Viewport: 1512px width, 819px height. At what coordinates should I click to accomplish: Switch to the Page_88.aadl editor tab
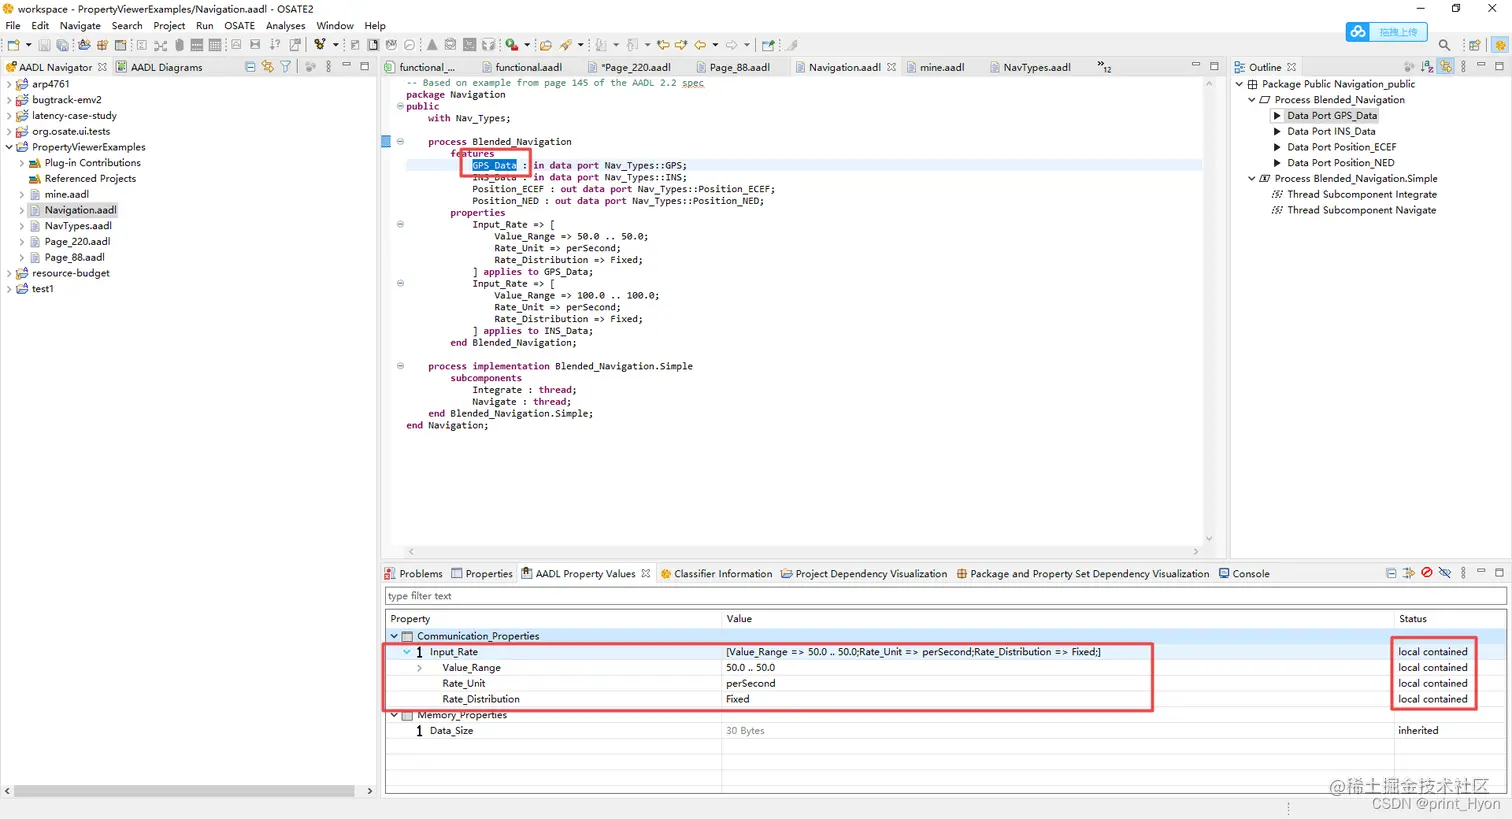pos(733,67)
